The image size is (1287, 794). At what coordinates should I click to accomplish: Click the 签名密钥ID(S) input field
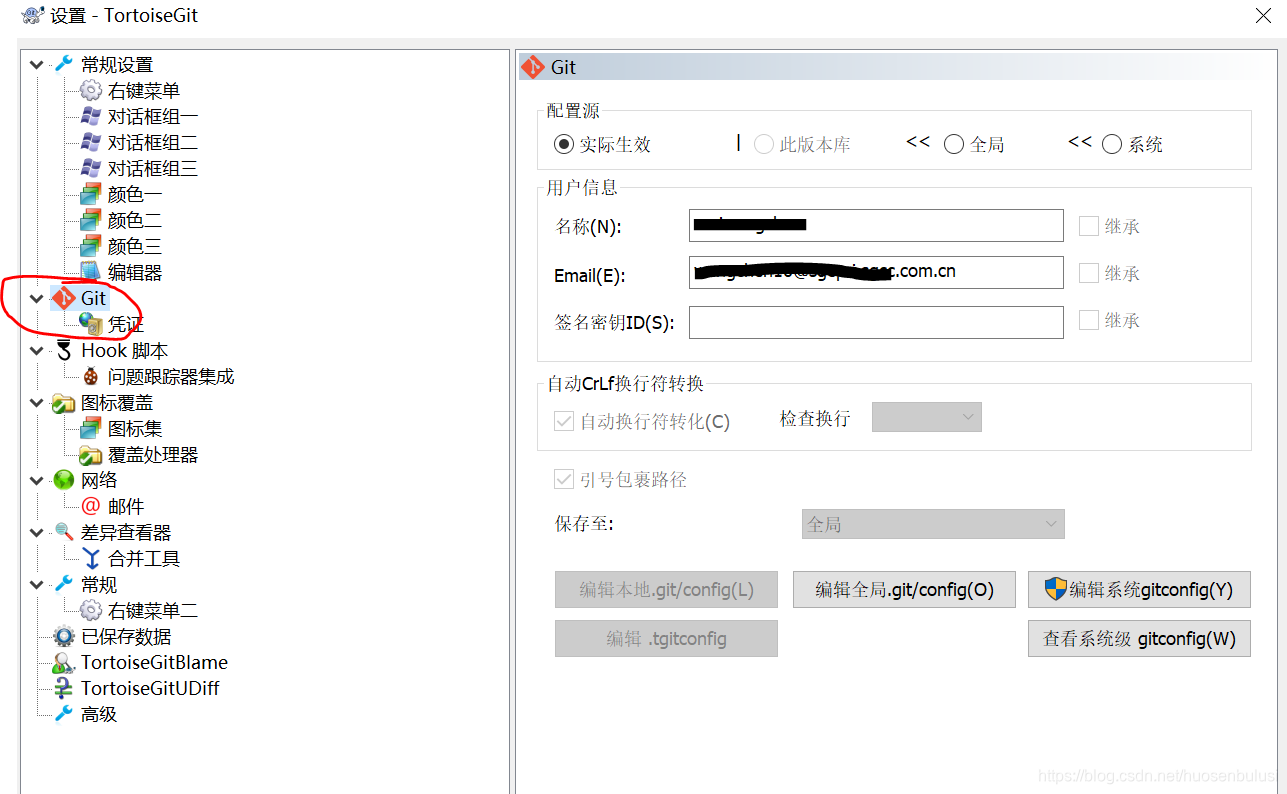tap(876, 322)
